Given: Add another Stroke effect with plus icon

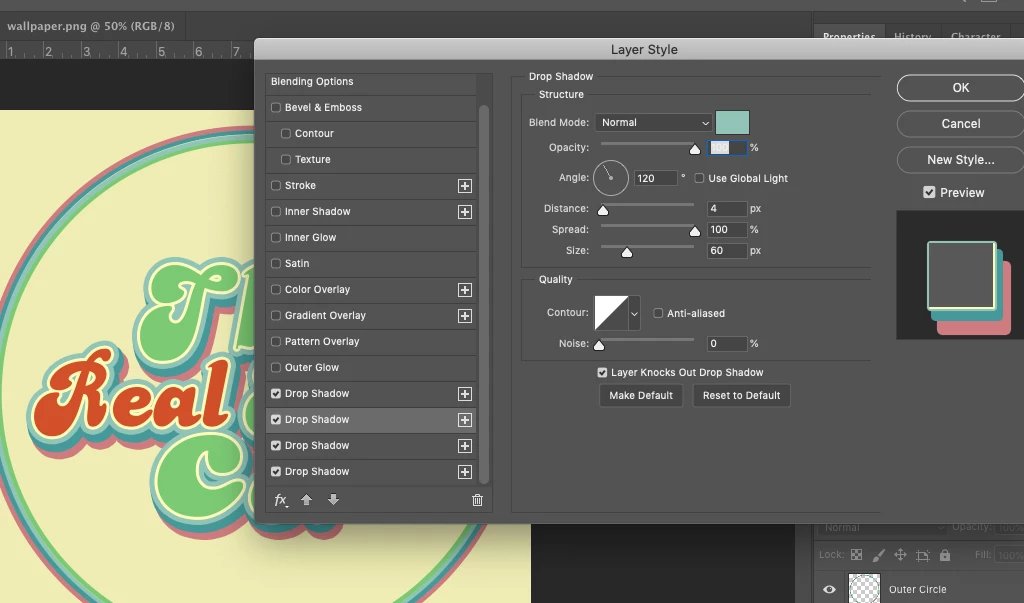Looking at the screenshot, I should pyautogui.click(x=464, y=186).
